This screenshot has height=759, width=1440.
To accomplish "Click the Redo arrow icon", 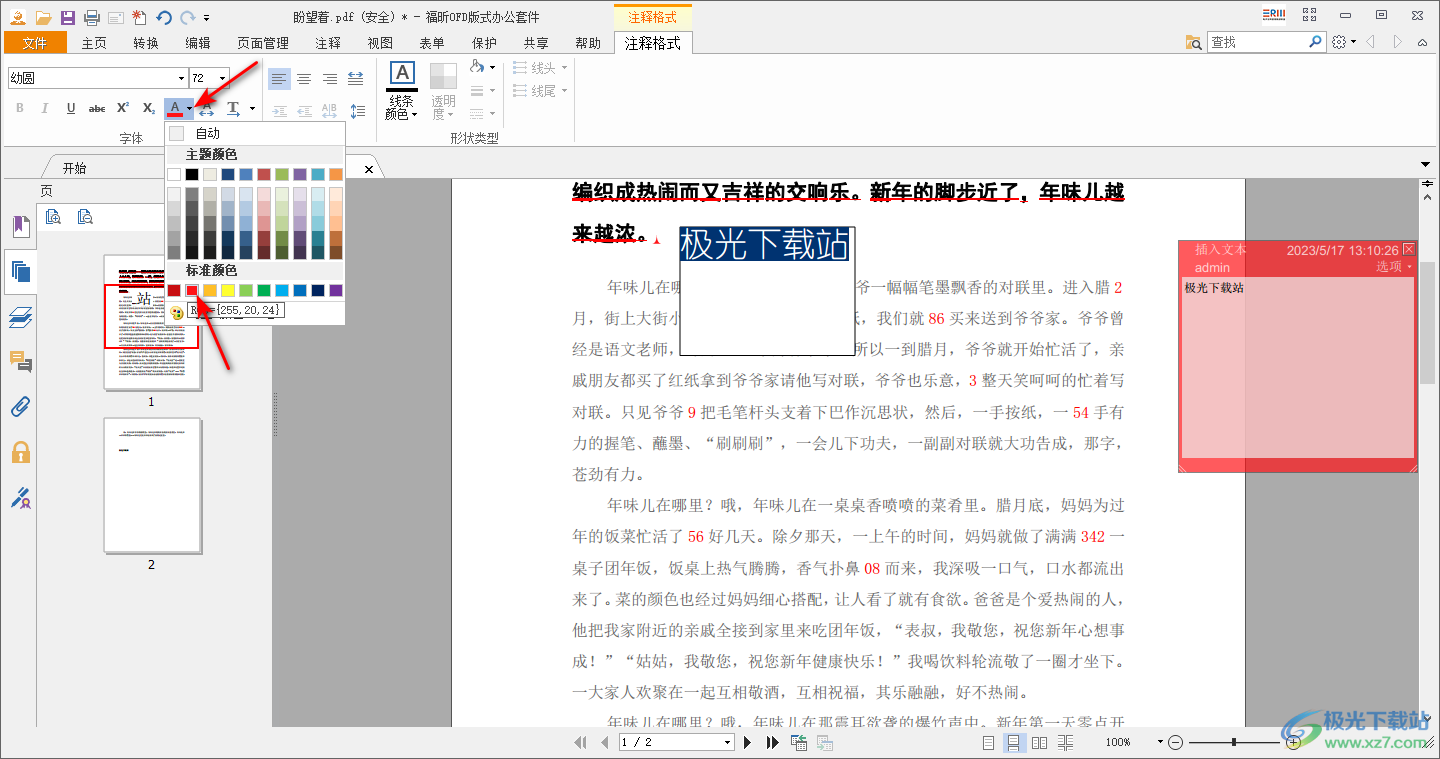I will point(186,17).
